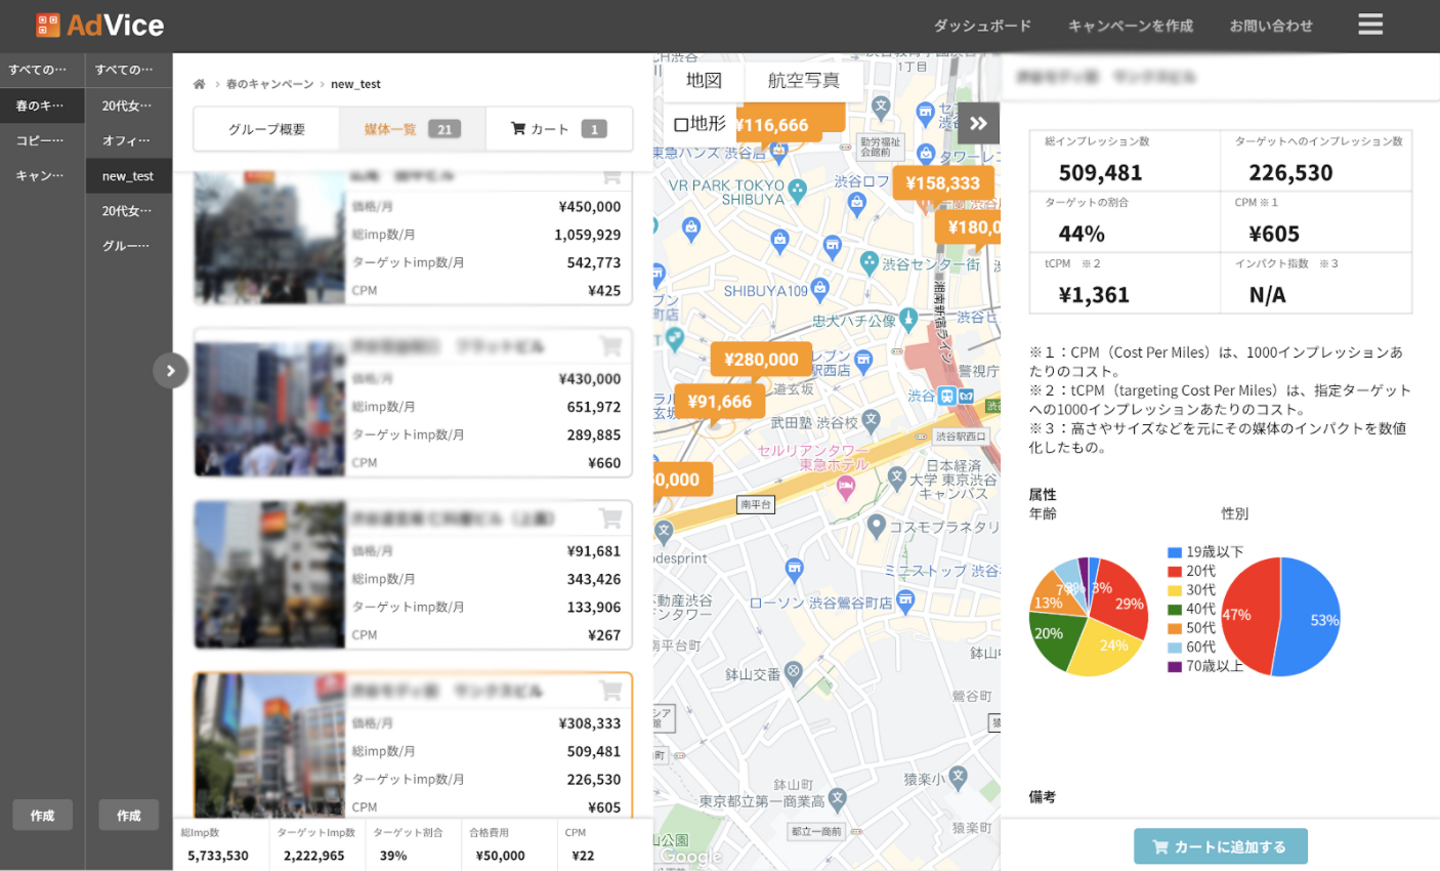Image resolution: width=1440 pixels, height=871 pixels.
Task: Click the AdVice logo
Action: coord(100,25)
